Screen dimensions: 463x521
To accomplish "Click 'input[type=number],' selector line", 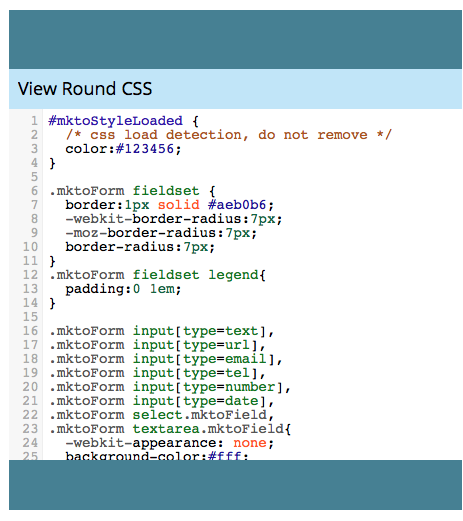I will pos(170,387).
